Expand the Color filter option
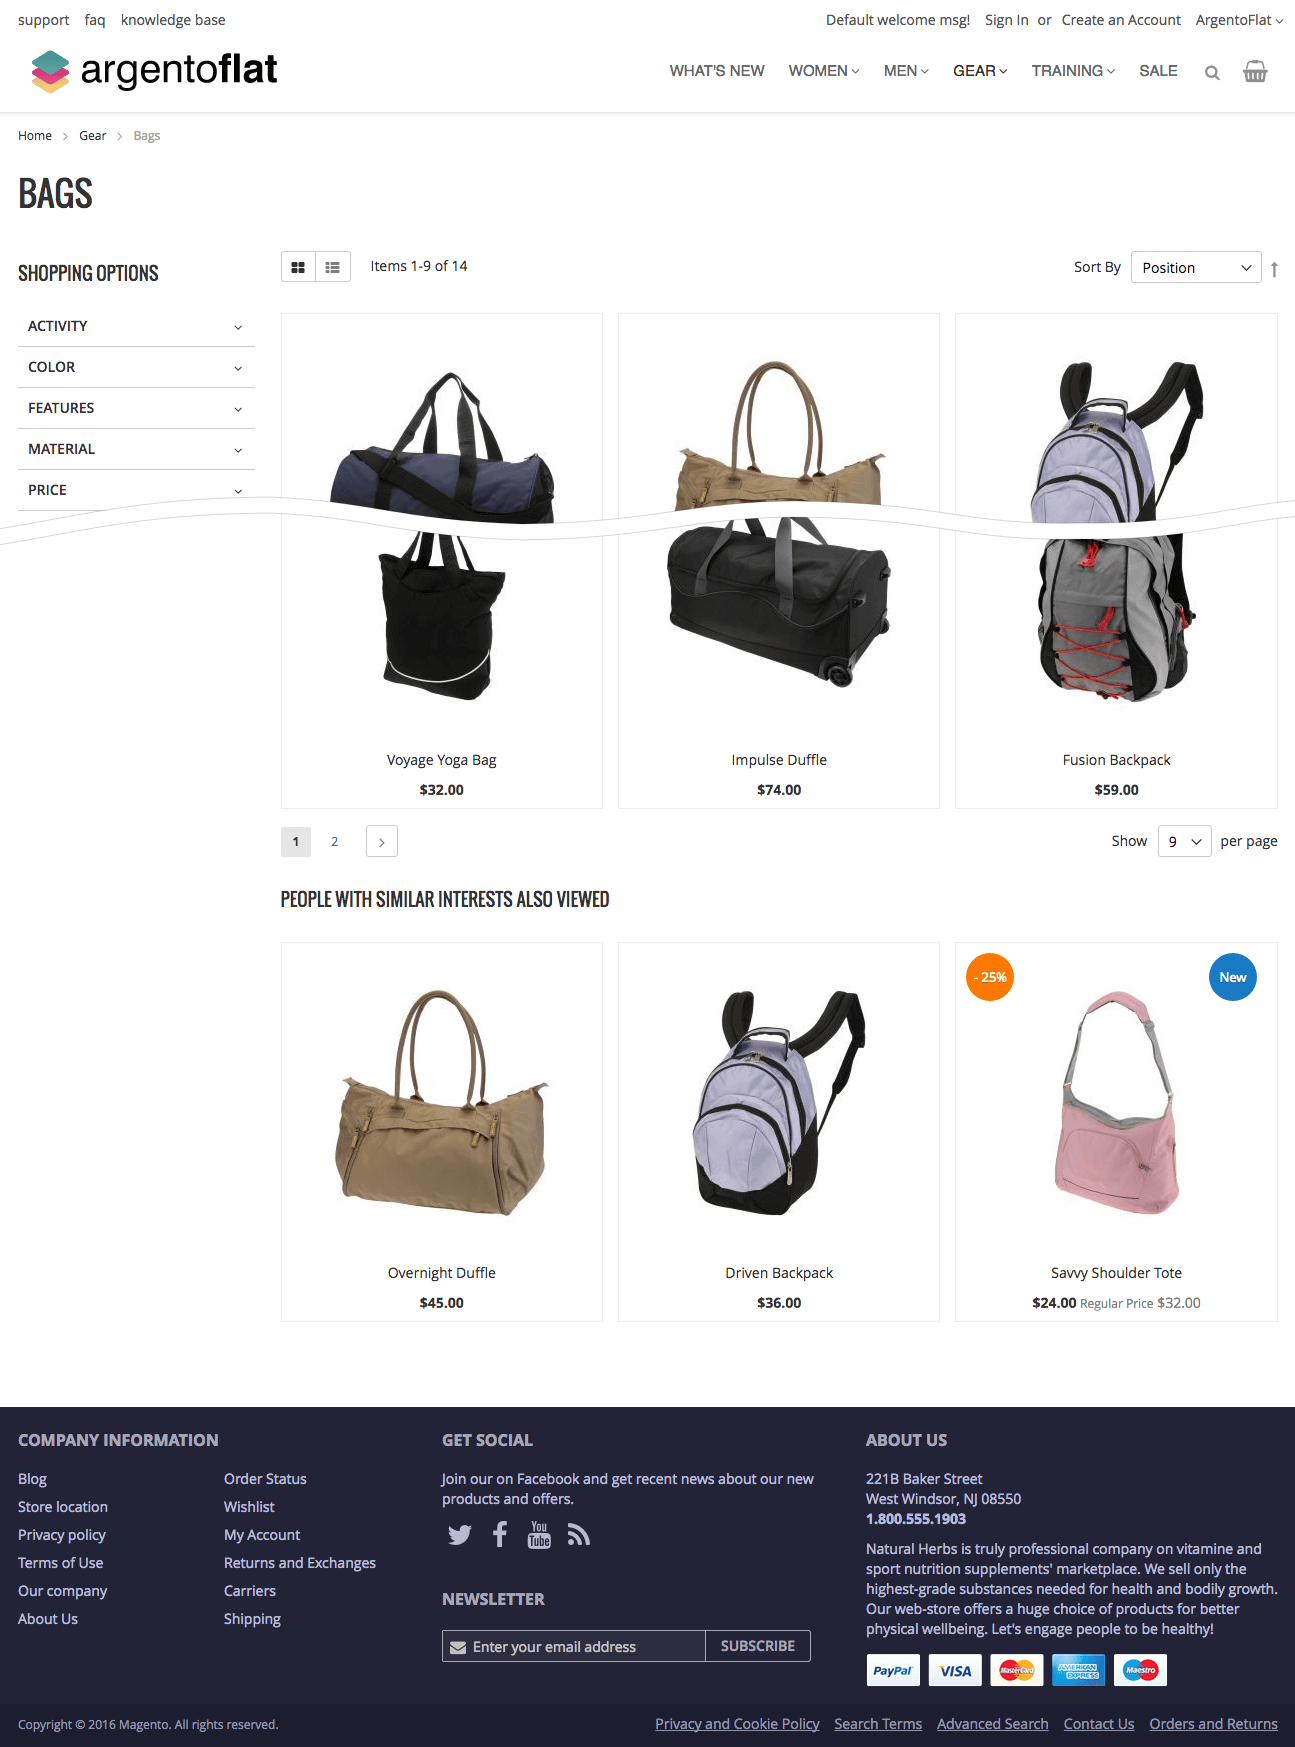 tap(136, 367)
